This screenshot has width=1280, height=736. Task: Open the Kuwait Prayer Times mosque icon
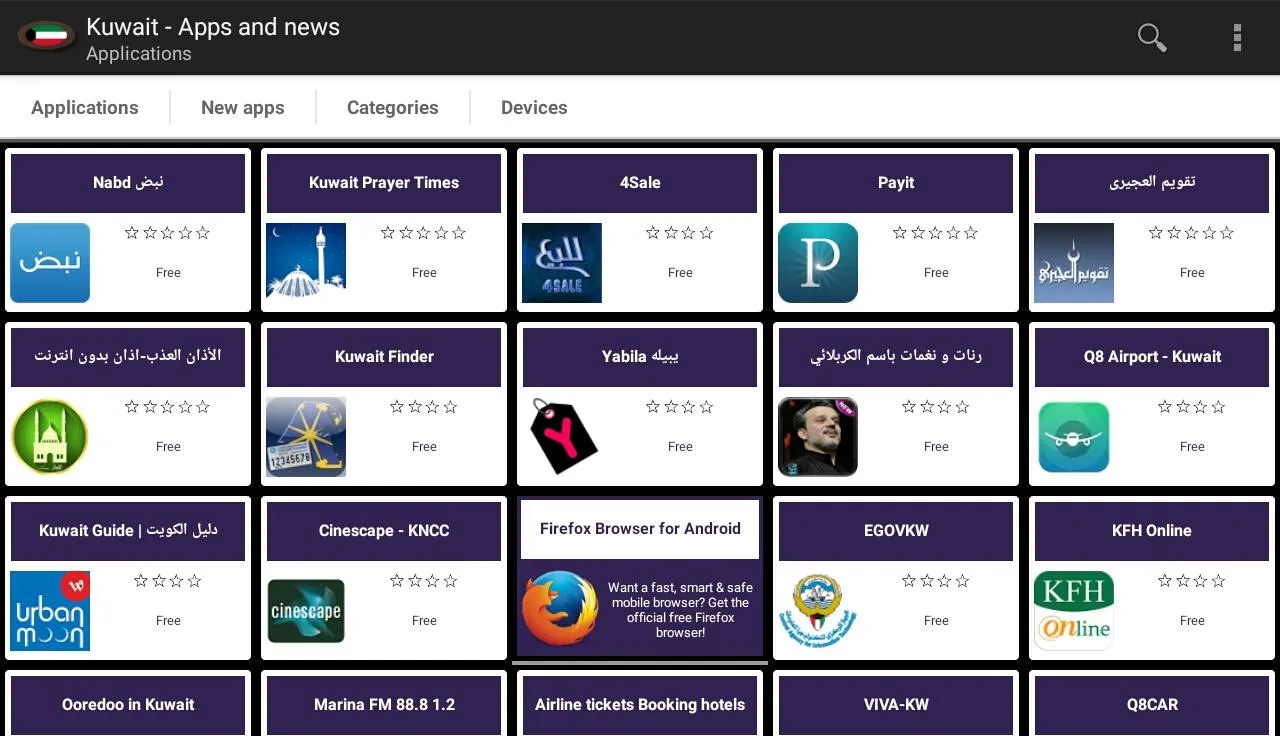pyautogui.click(x=306, y=263)
